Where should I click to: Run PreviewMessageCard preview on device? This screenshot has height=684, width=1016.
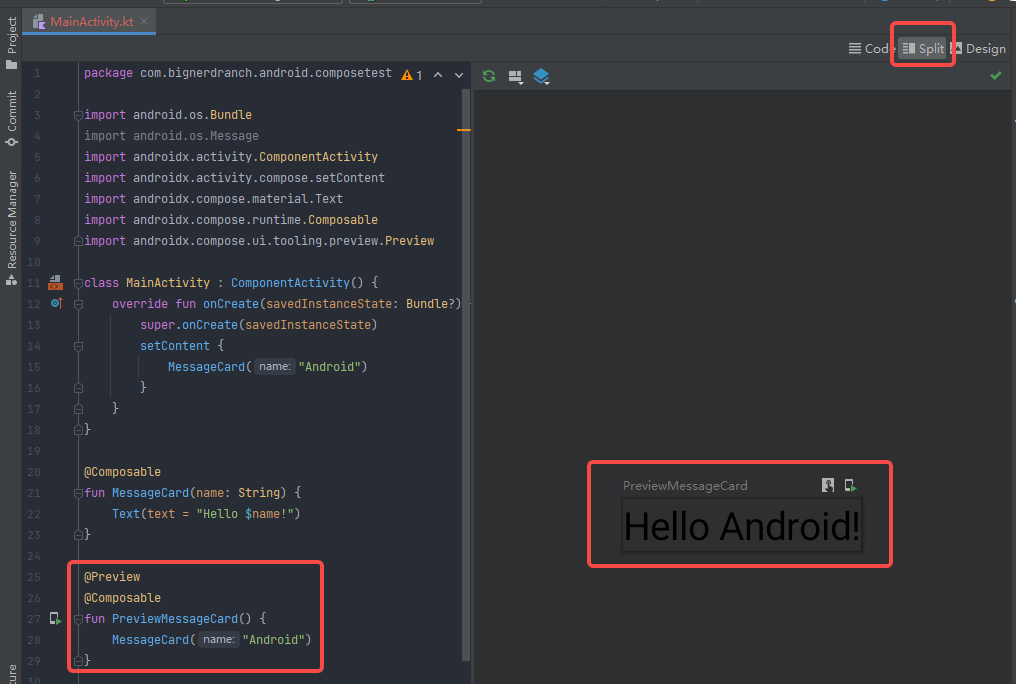tap(850, 485)
